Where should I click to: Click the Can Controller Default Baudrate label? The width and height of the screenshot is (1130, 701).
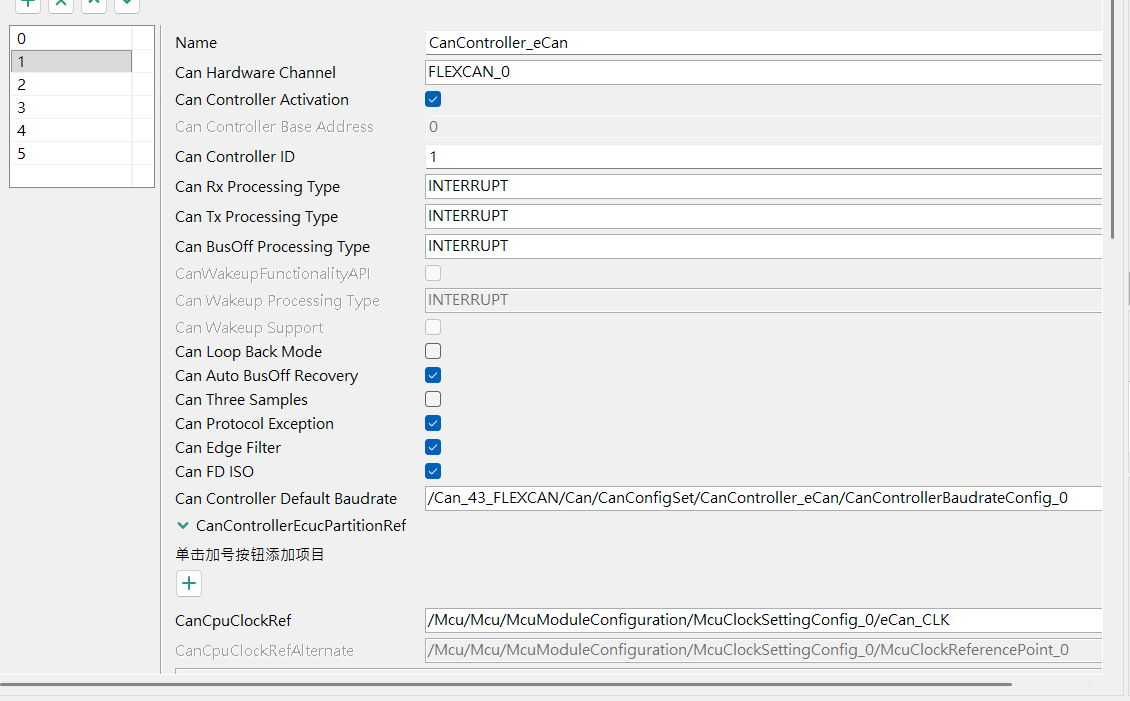click(286, 499)
